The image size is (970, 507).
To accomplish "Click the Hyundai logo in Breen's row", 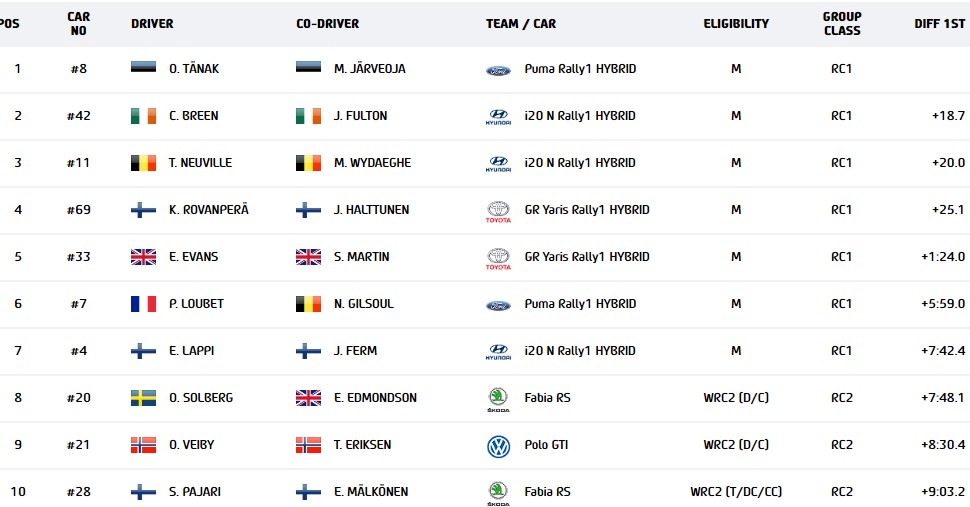I will pyautogui.click(x=497, y=117).
